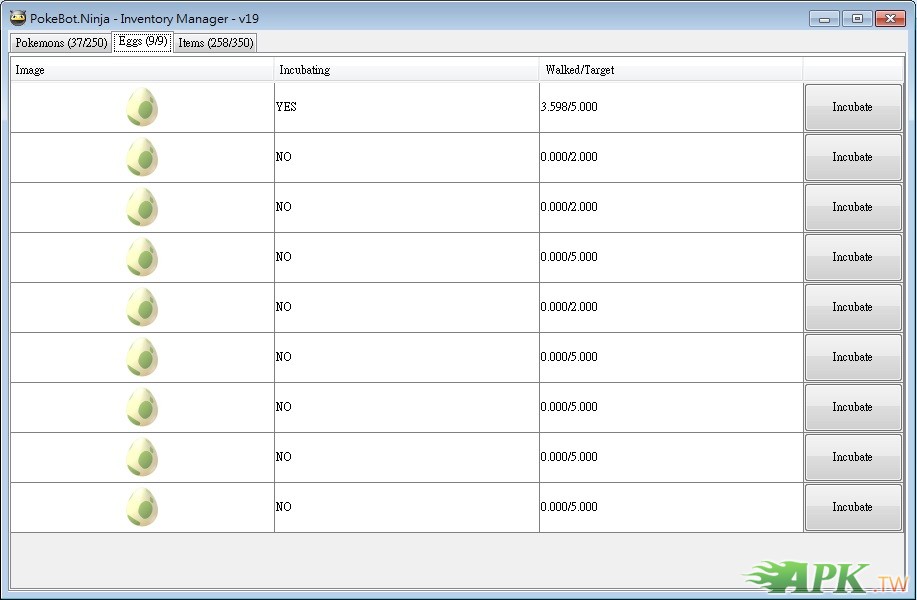Click the third row's egg icon
917x600 pixels.
[x=142, y=207]
